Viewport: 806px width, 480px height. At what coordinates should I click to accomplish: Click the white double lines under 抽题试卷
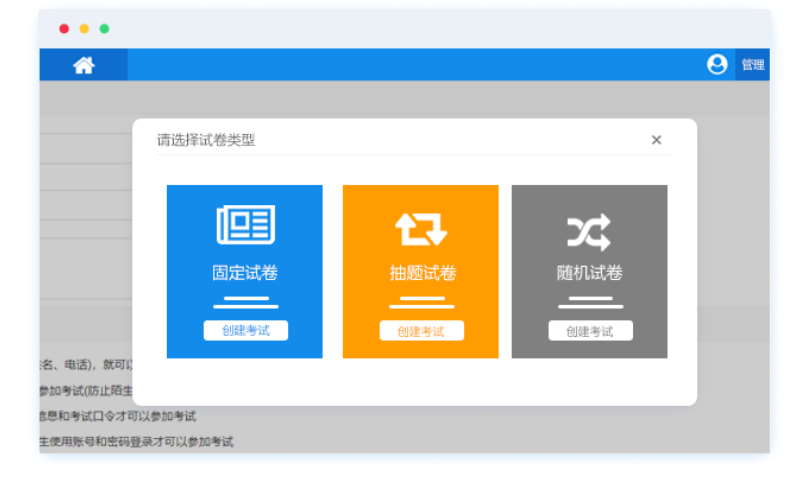click(x=421, y=302)
